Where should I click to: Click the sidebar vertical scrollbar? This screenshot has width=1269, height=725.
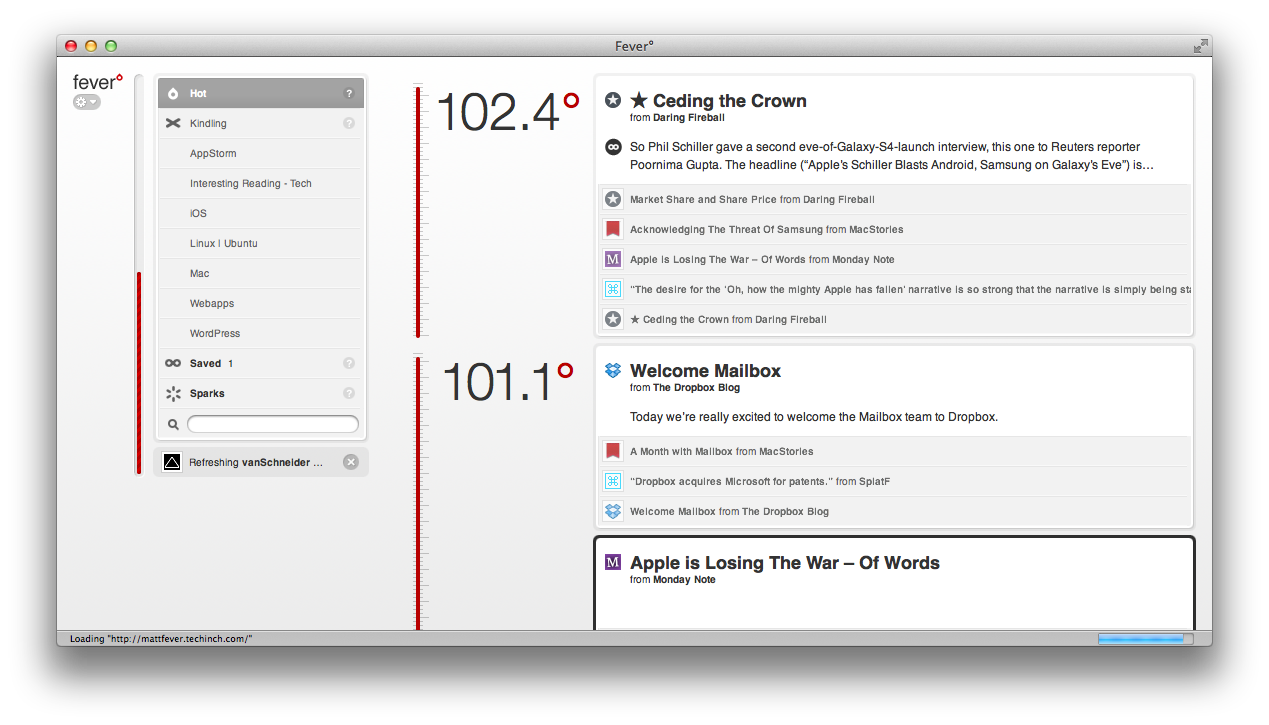click(x=139, y=274)
